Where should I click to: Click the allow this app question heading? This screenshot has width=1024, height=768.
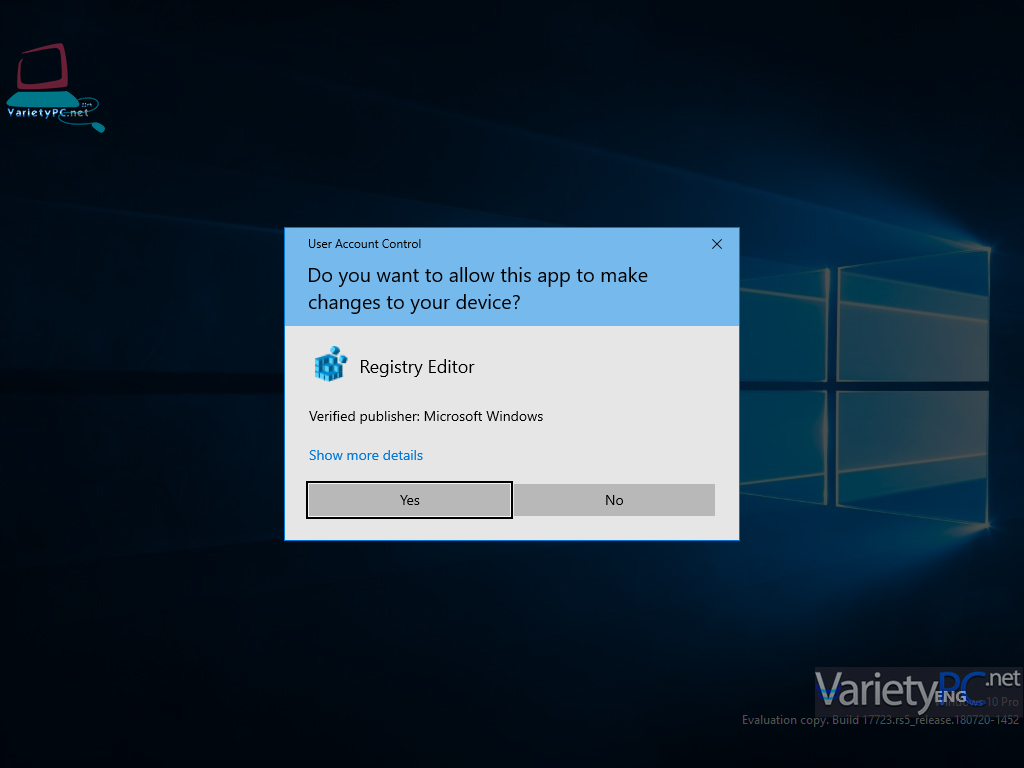[477, 289]
